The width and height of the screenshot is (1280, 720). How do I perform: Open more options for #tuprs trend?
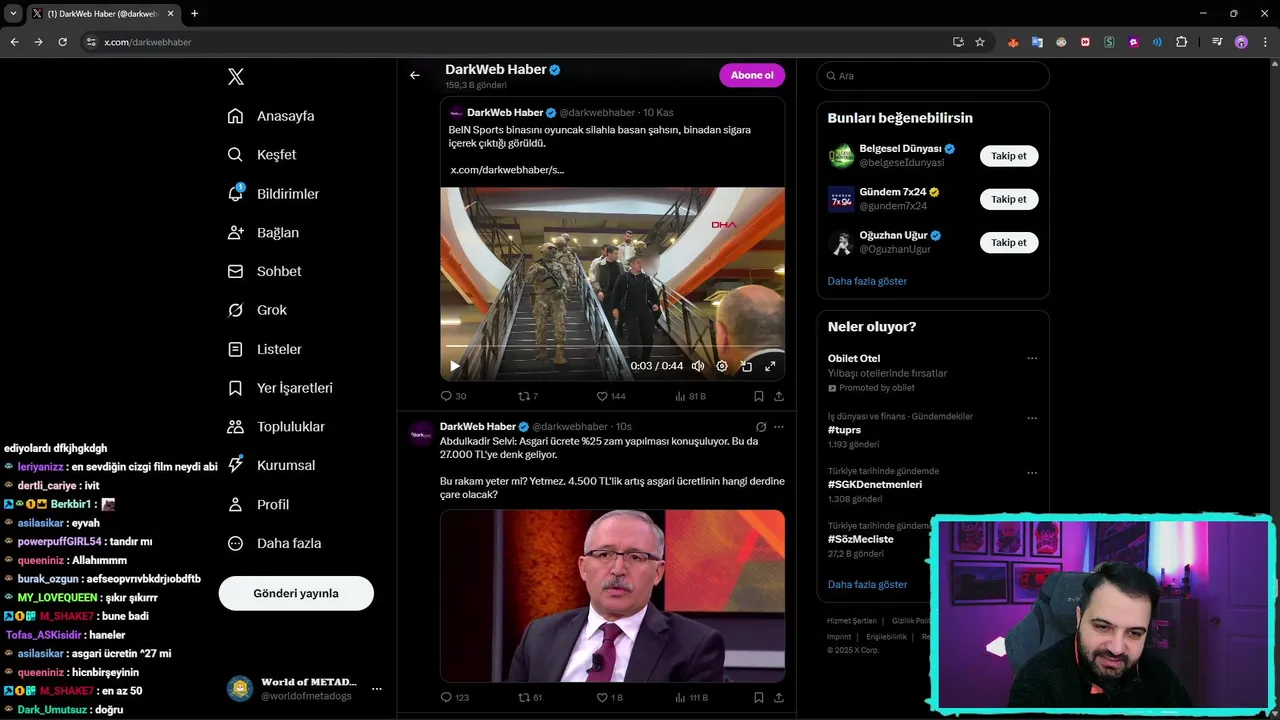click(1032, 418)
